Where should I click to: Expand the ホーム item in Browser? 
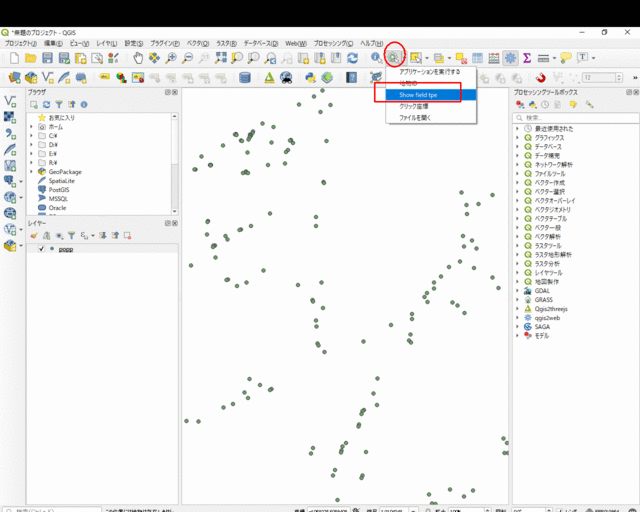tap(31, 127)
